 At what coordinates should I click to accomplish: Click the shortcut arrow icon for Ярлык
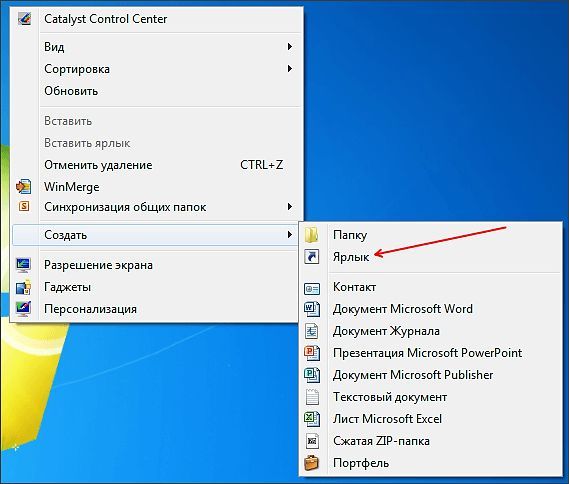pyautogui.click(x=312, y=257)
